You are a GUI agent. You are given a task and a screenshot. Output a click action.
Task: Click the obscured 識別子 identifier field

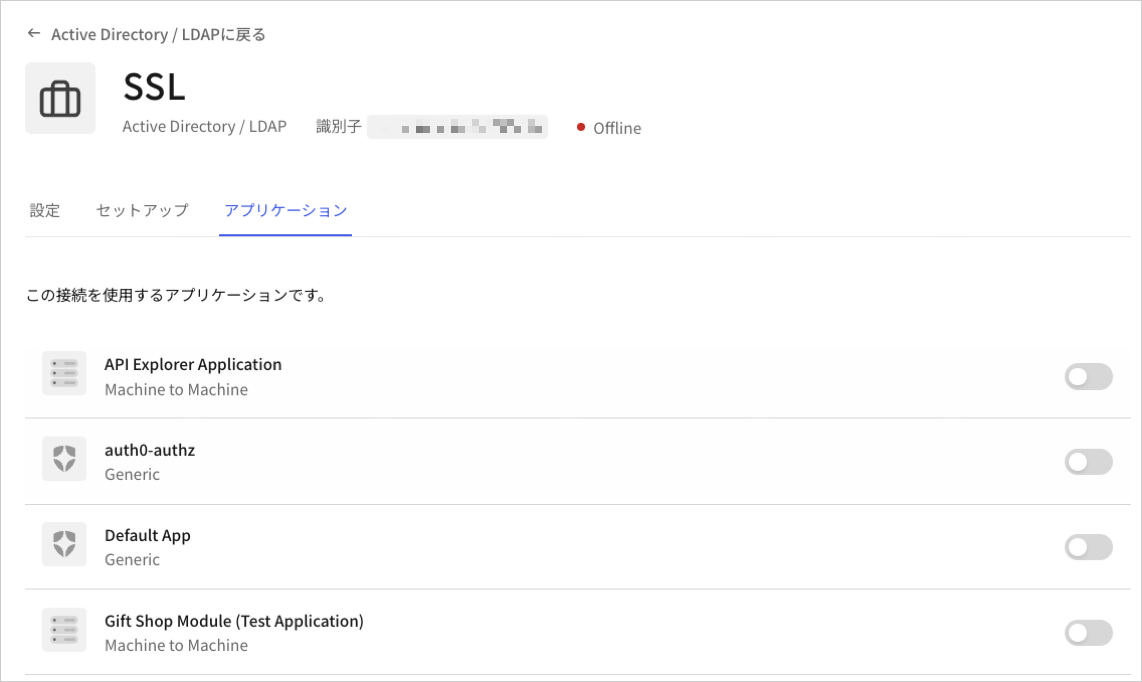(x=457, y=126)
